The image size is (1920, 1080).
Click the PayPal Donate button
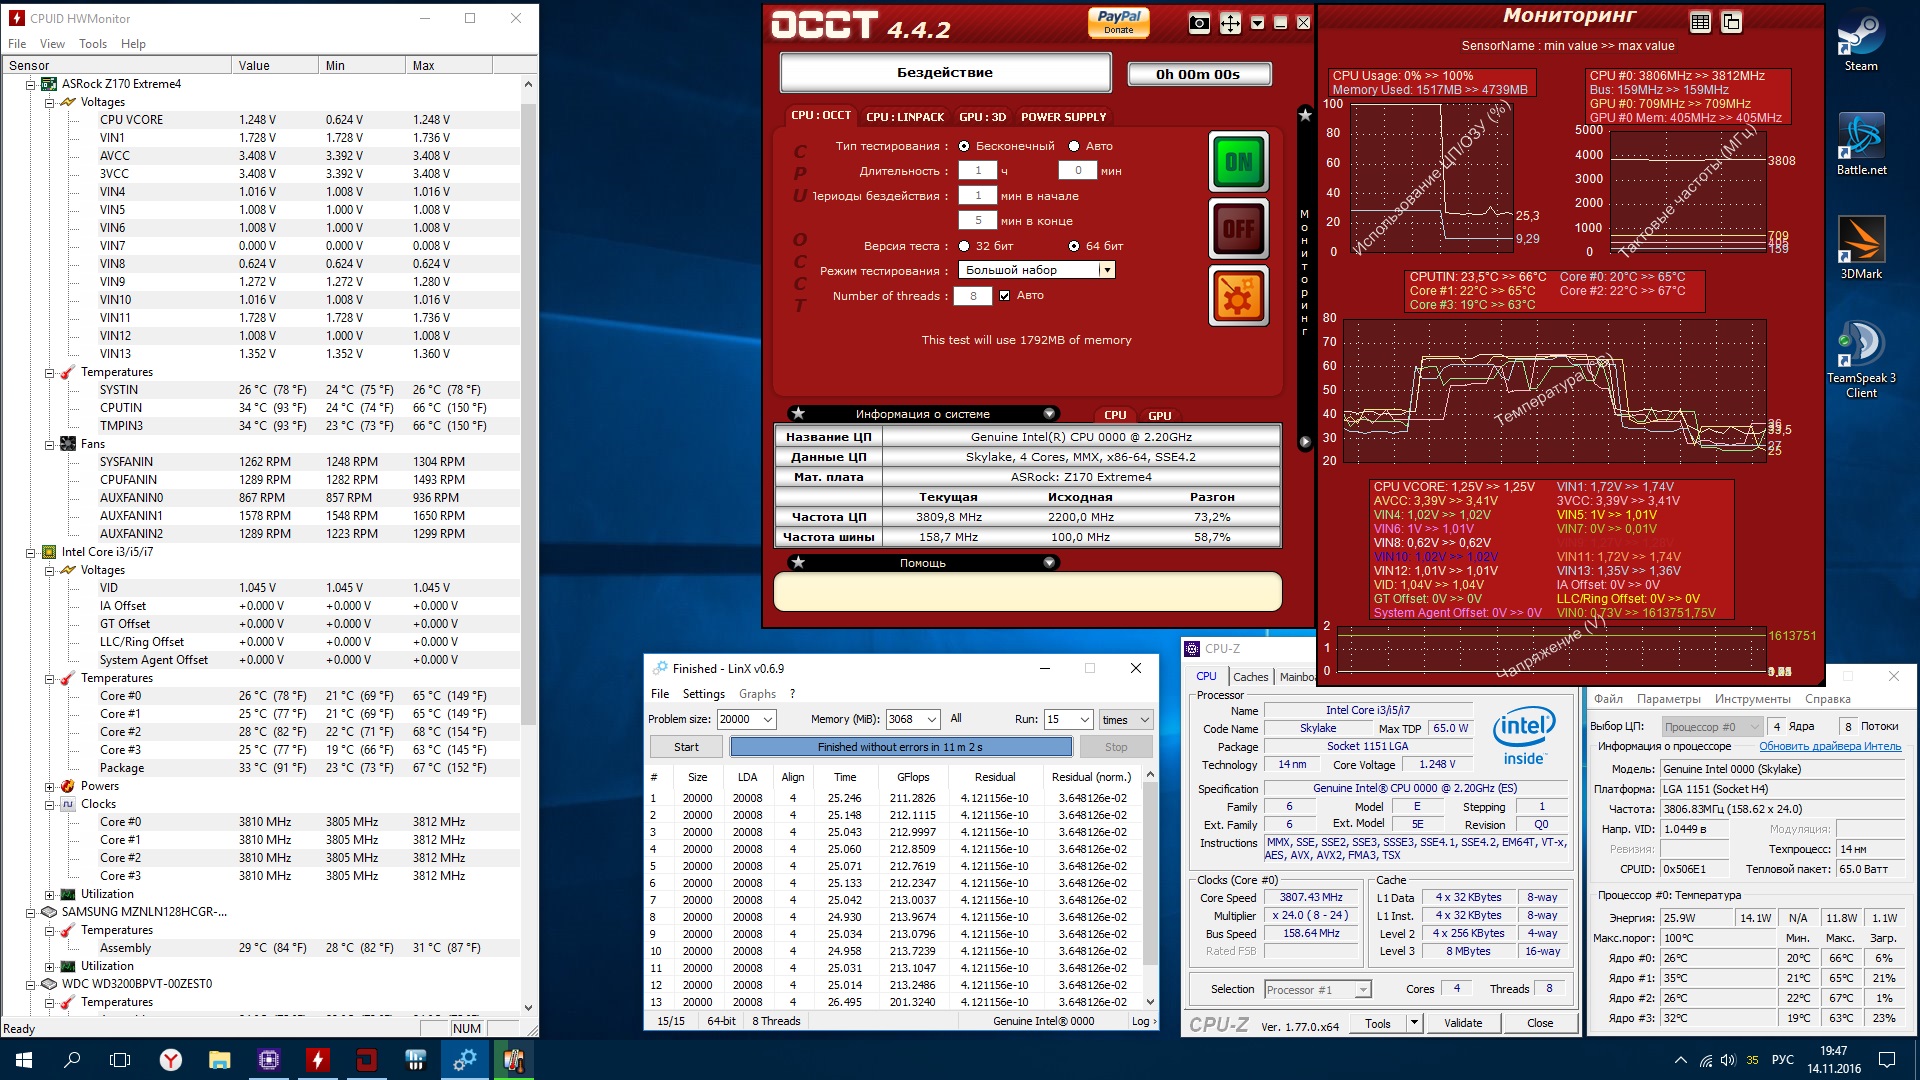pyautogui.click(x=1118, y=22)
